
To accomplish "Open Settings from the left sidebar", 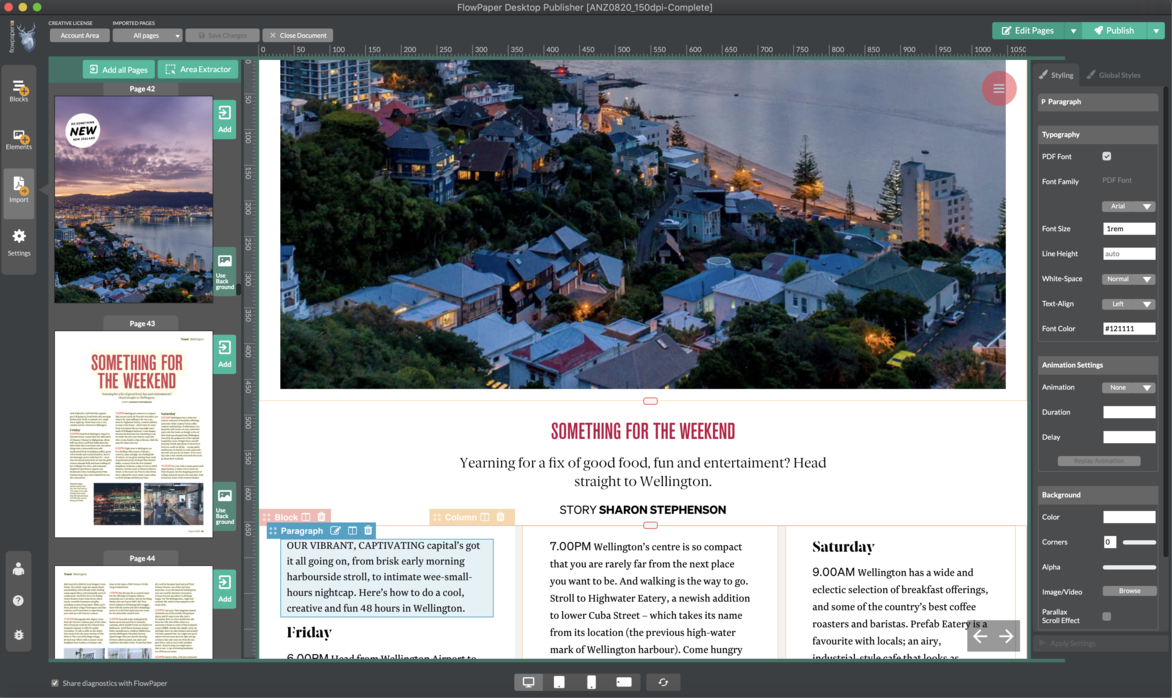I will tap(19, 241).
